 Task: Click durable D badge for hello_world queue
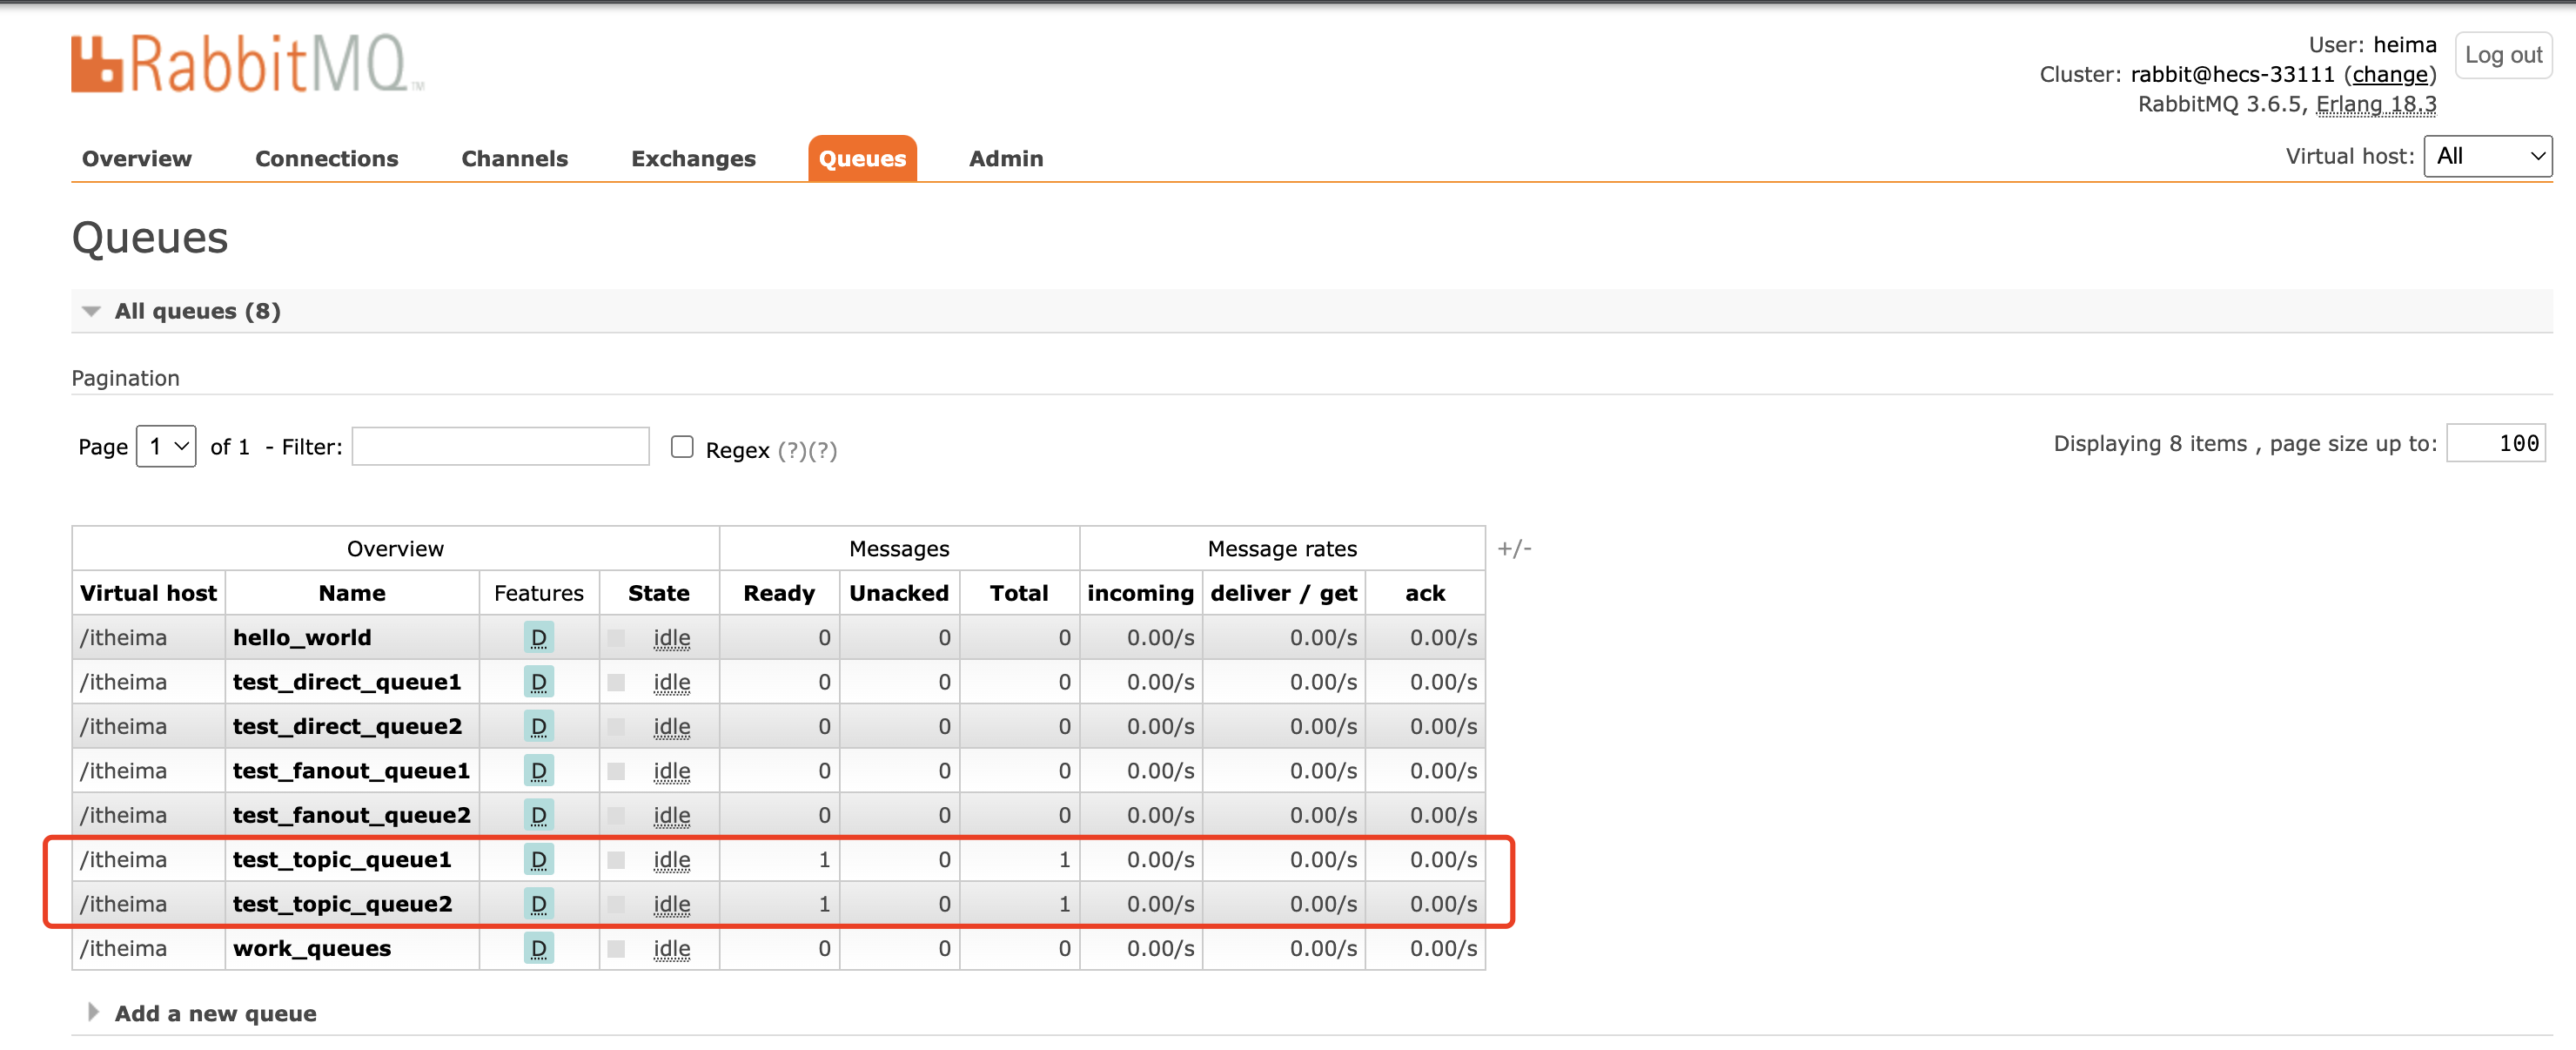tap(538, 637)
